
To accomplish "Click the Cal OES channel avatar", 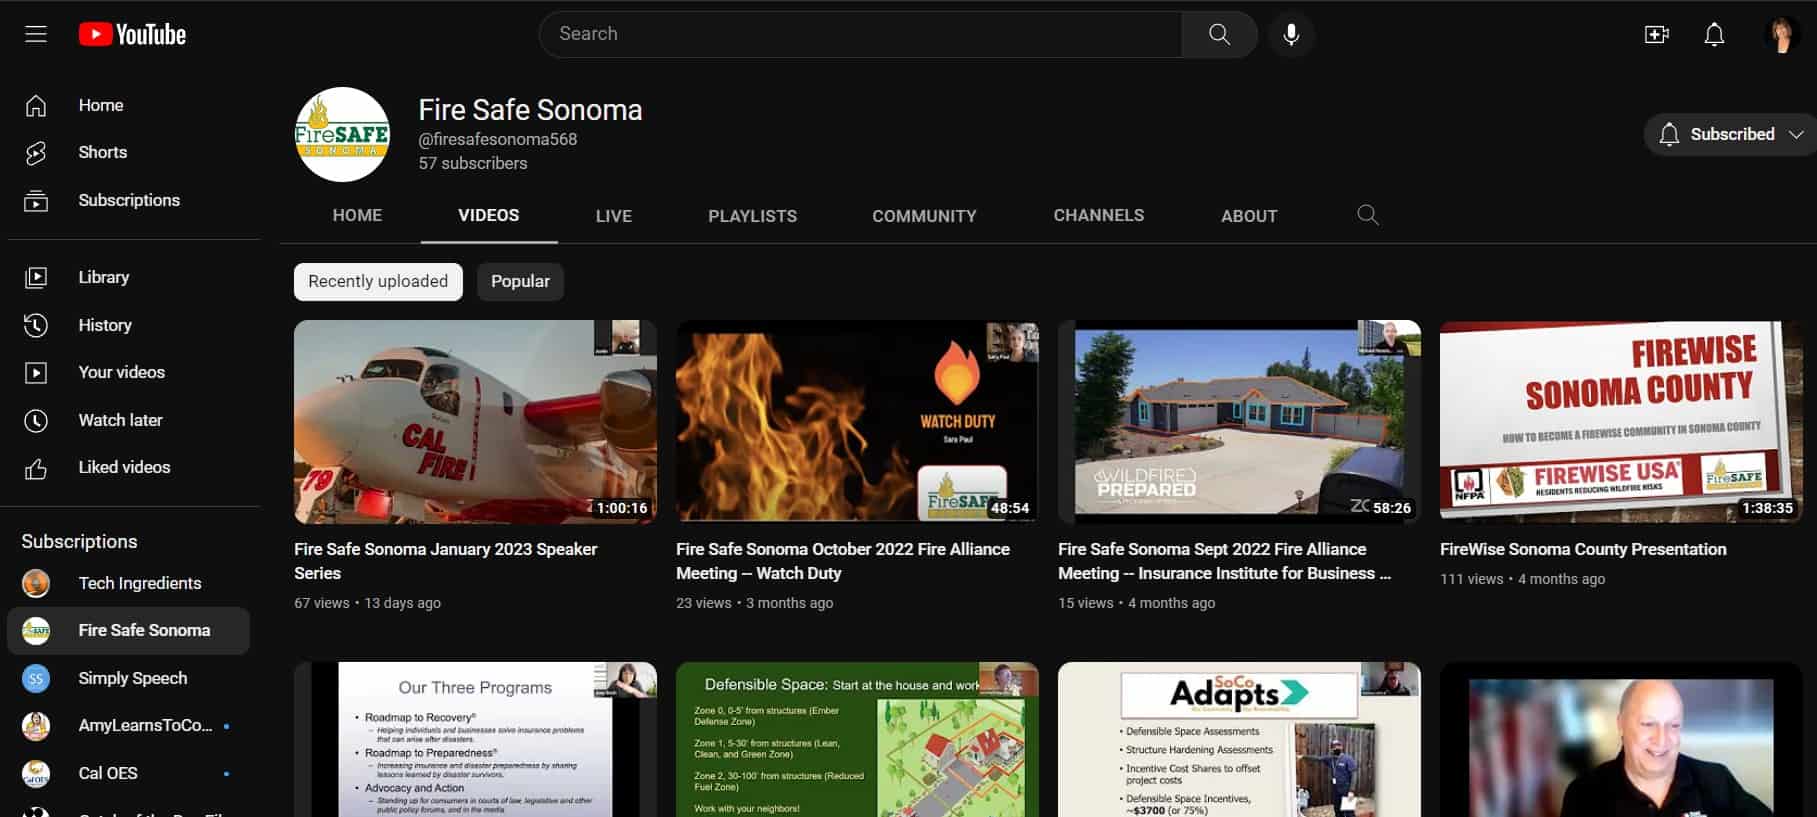I will [36, 773].
